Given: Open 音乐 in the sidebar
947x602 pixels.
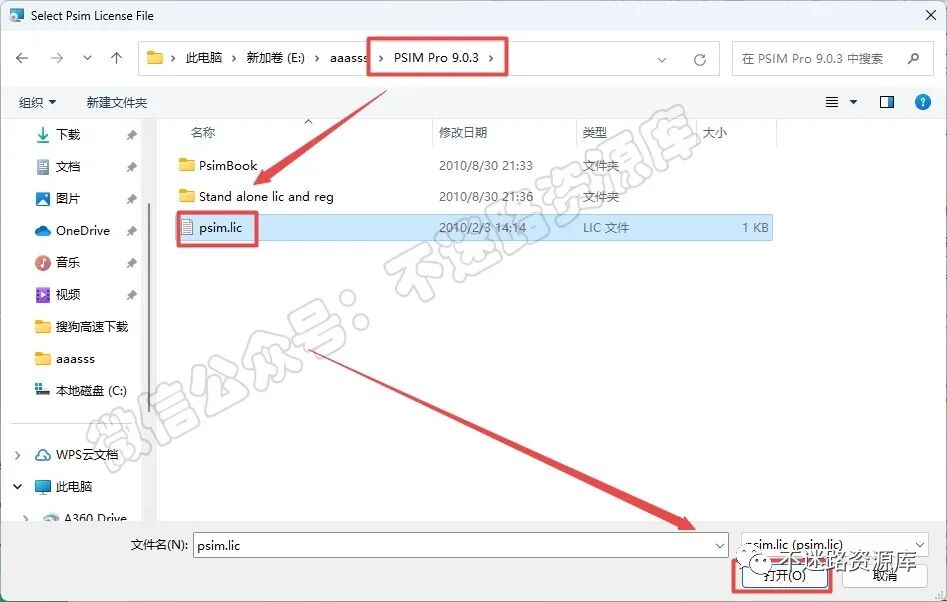Looking at the screenshot, I should click(x=68, y=263).
